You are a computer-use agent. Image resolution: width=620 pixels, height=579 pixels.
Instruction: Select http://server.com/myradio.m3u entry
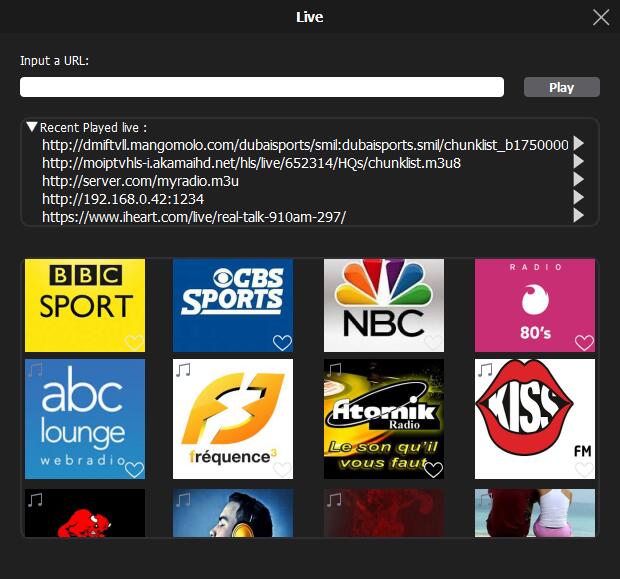140,181
